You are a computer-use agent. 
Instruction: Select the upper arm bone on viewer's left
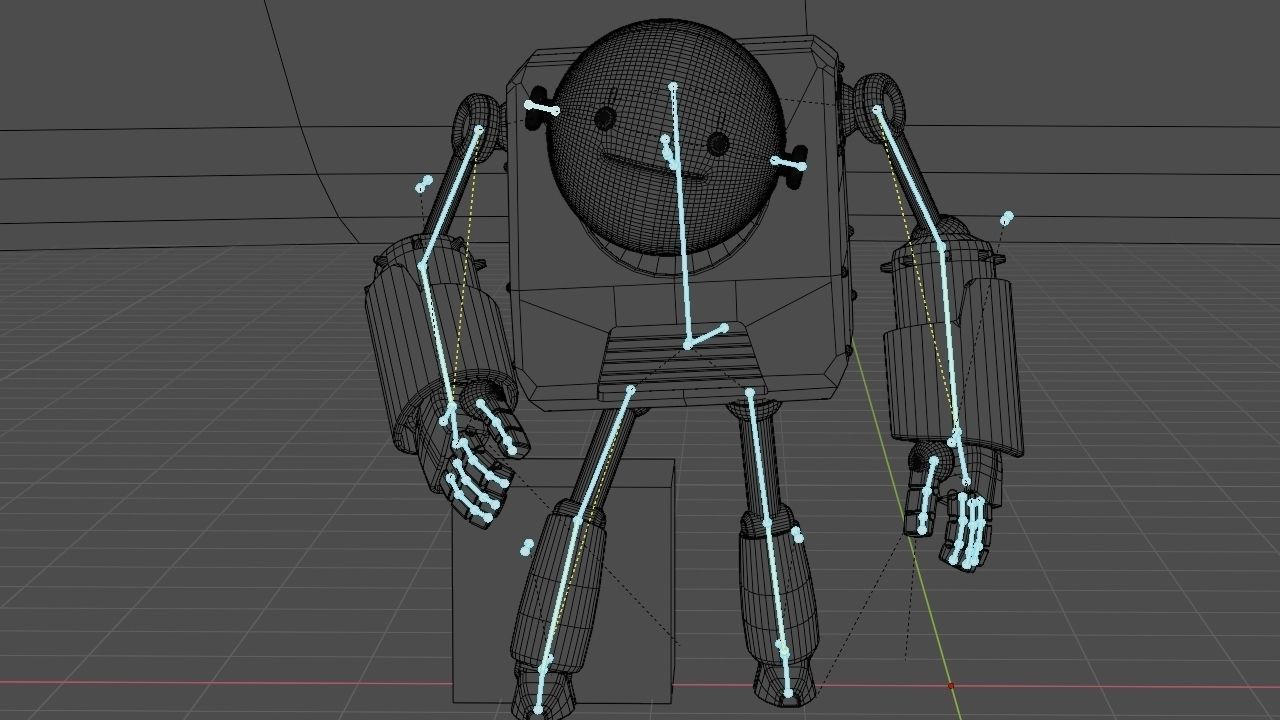pyautogui.click(x=450, y=197)
